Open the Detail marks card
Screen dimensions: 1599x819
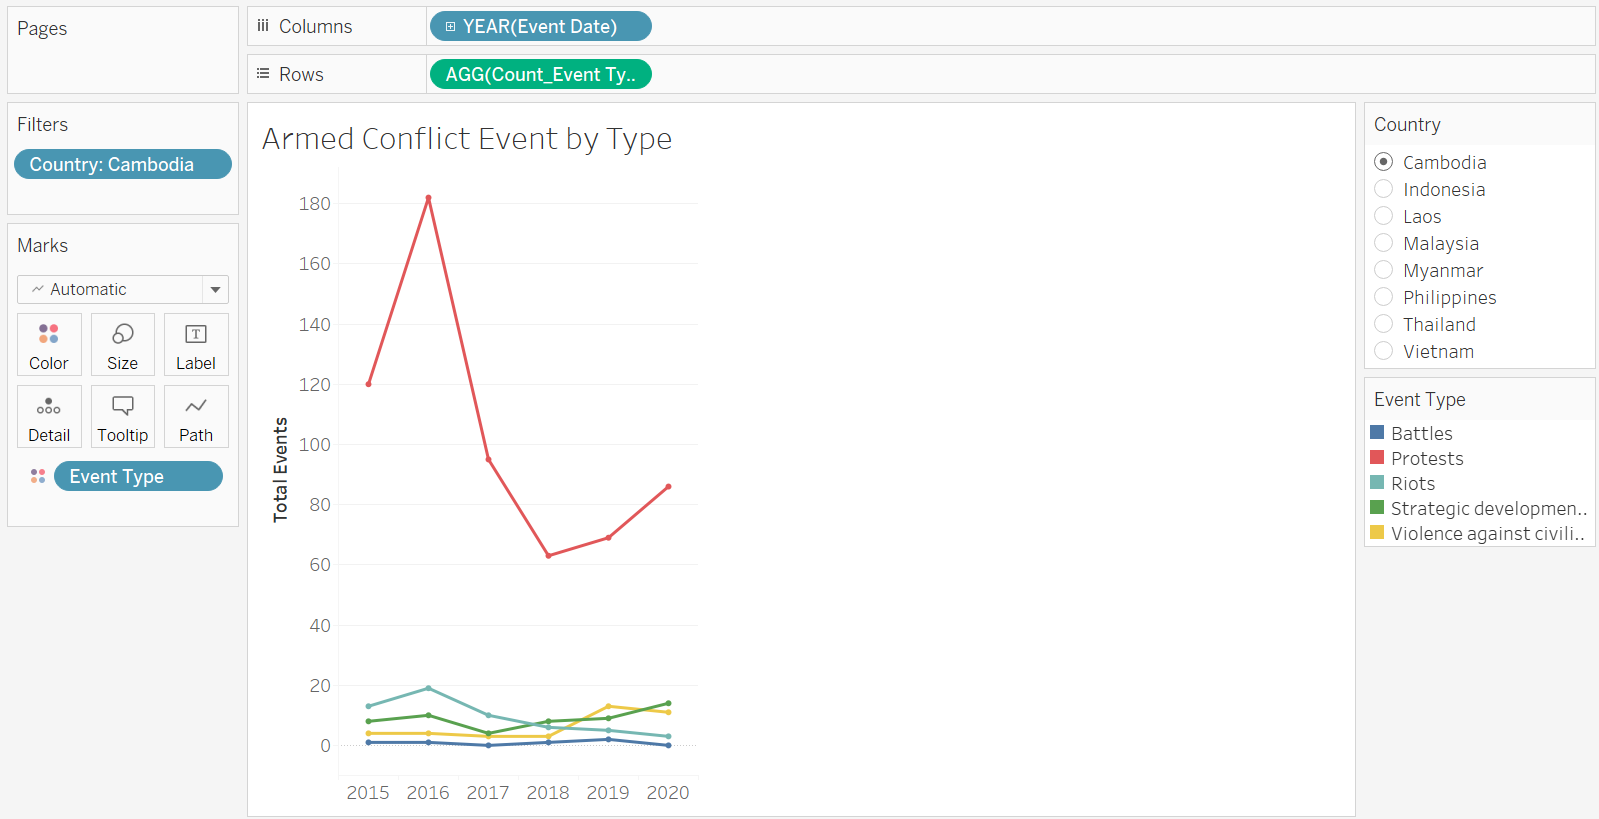[x=49, y=417]
